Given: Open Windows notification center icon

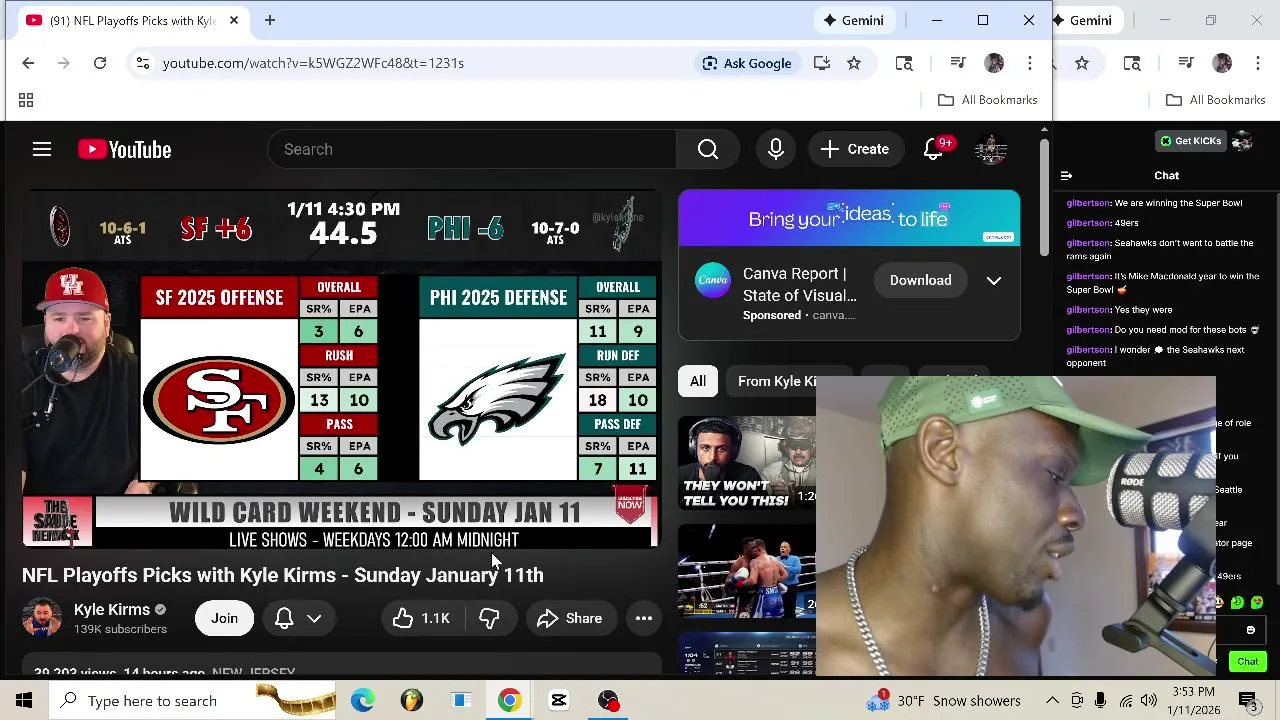Looking at the screenshot, I should click(1248, 700).
